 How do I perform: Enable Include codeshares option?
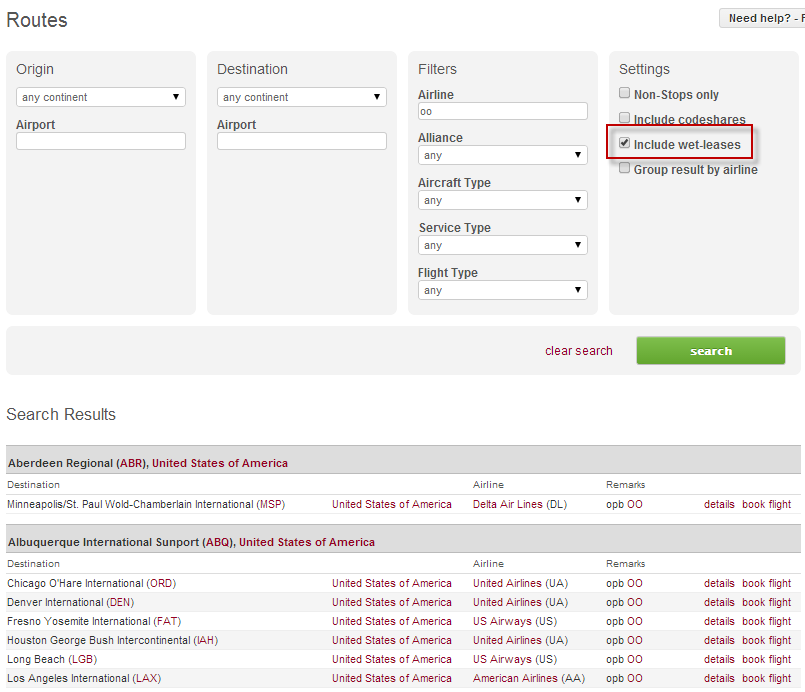[625, 119]
